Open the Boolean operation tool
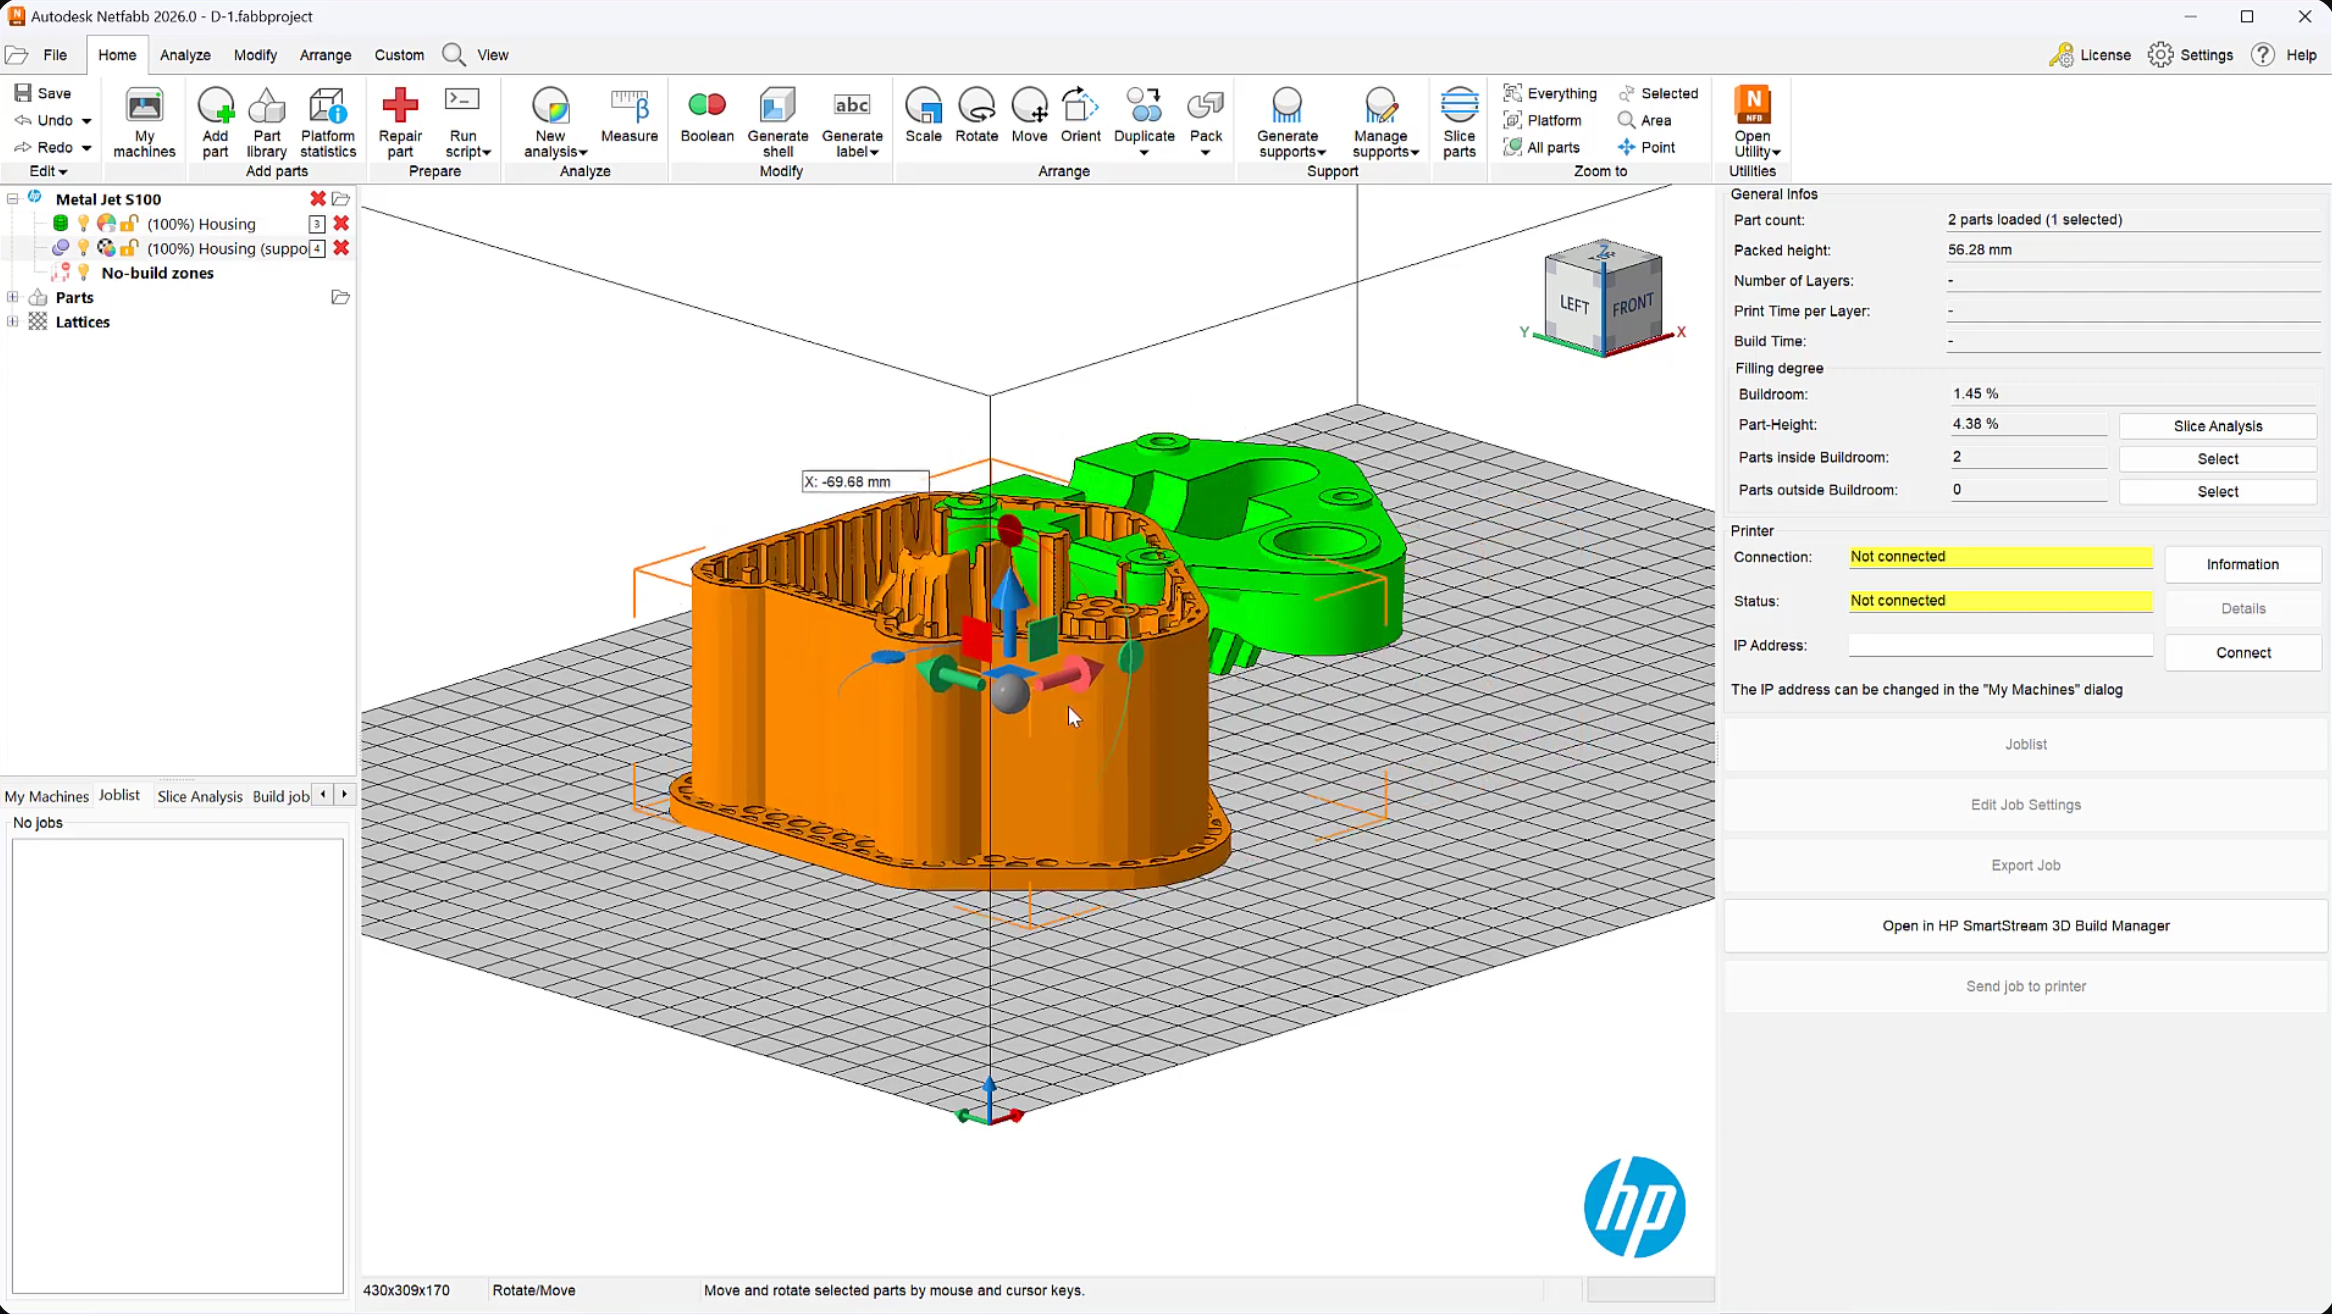The width and height of the screenshot is (2332, 1314). 706,115
